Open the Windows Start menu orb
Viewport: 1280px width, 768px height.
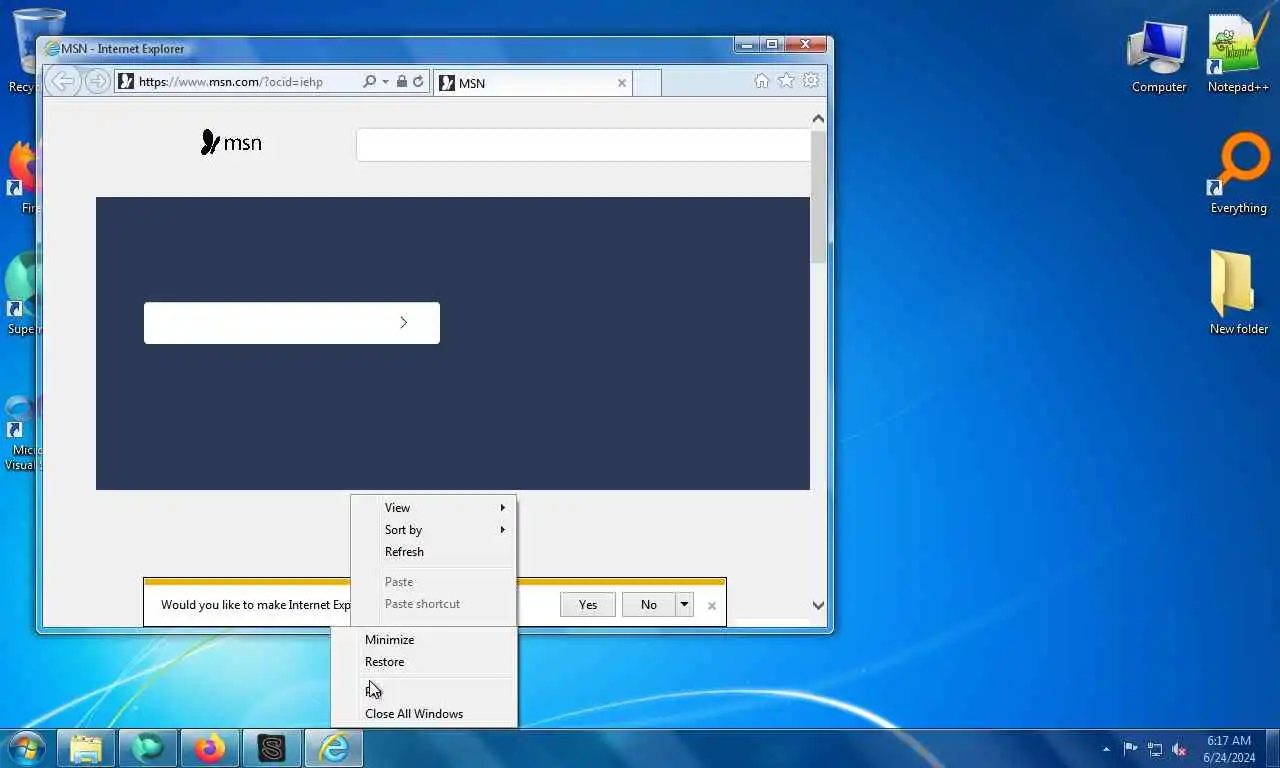click(25, 748)
